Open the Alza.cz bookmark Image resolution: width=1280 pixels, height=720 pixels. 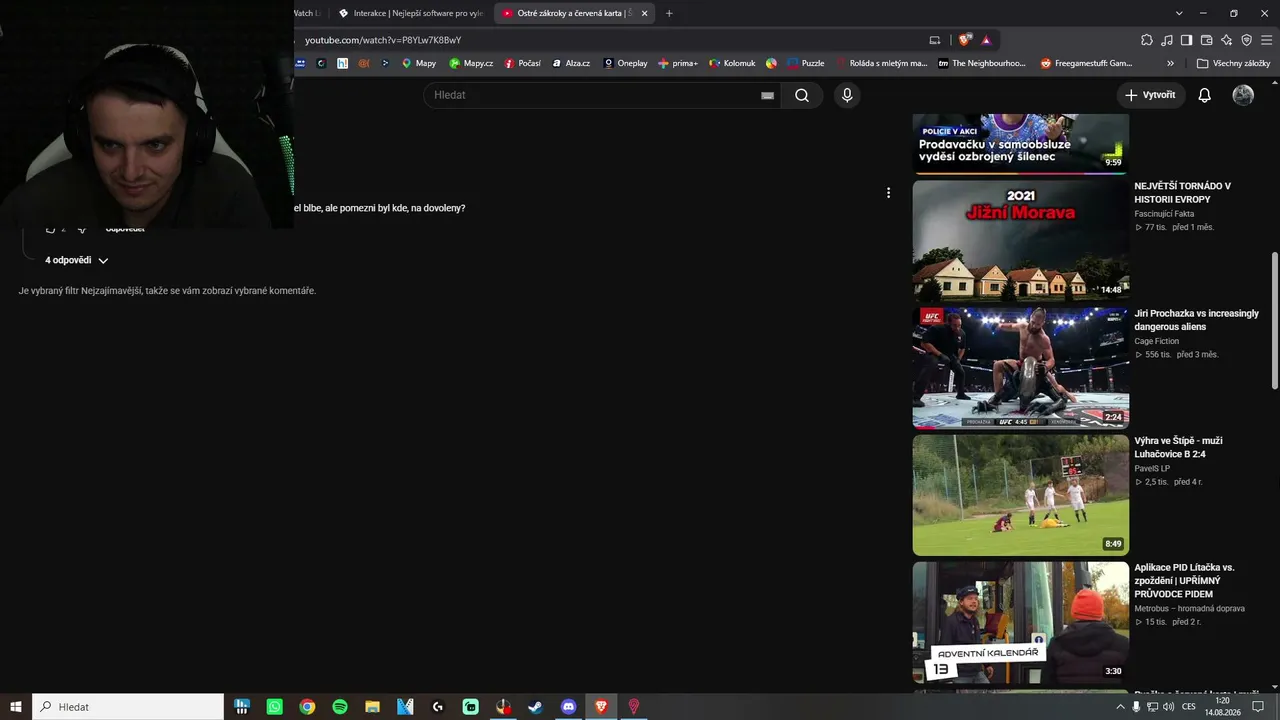(571, 63)
